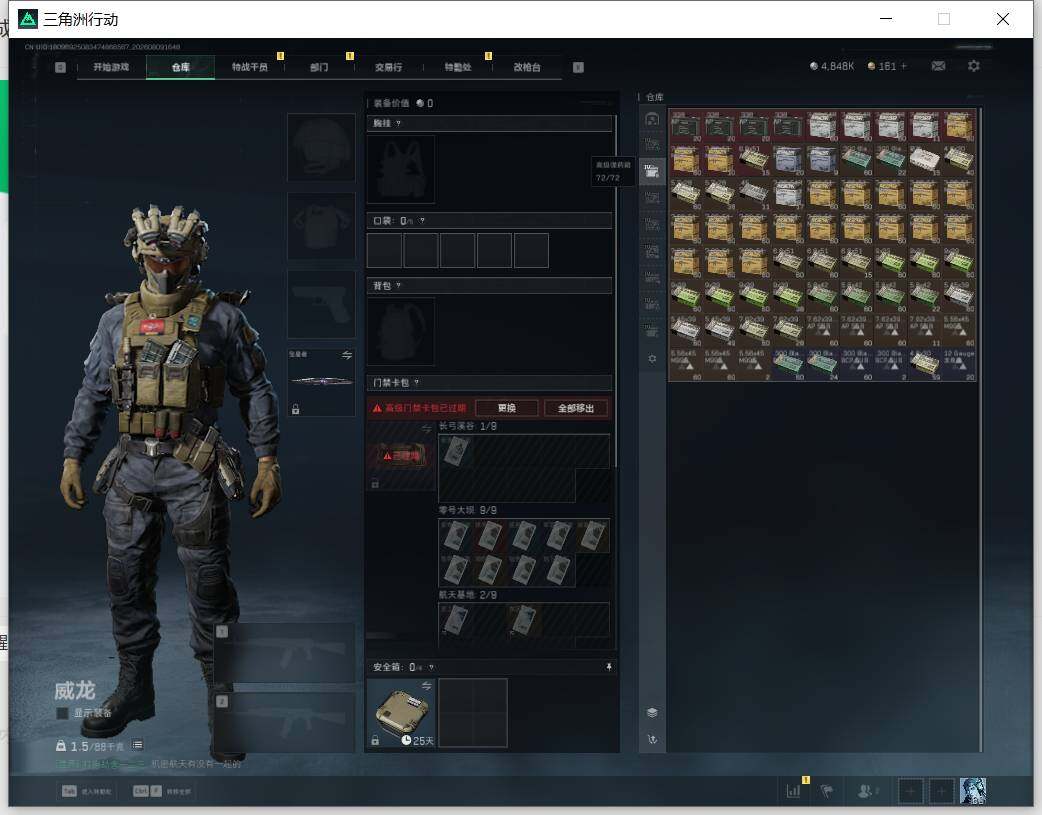1042x815 pixels.
Task: Click the 全部移出 button
Action: tap(575, 408)
